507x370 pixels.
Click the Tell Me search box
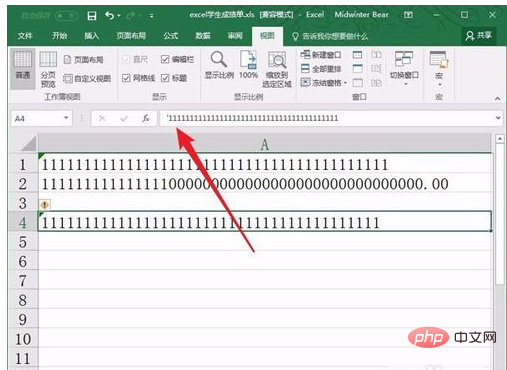330,36
